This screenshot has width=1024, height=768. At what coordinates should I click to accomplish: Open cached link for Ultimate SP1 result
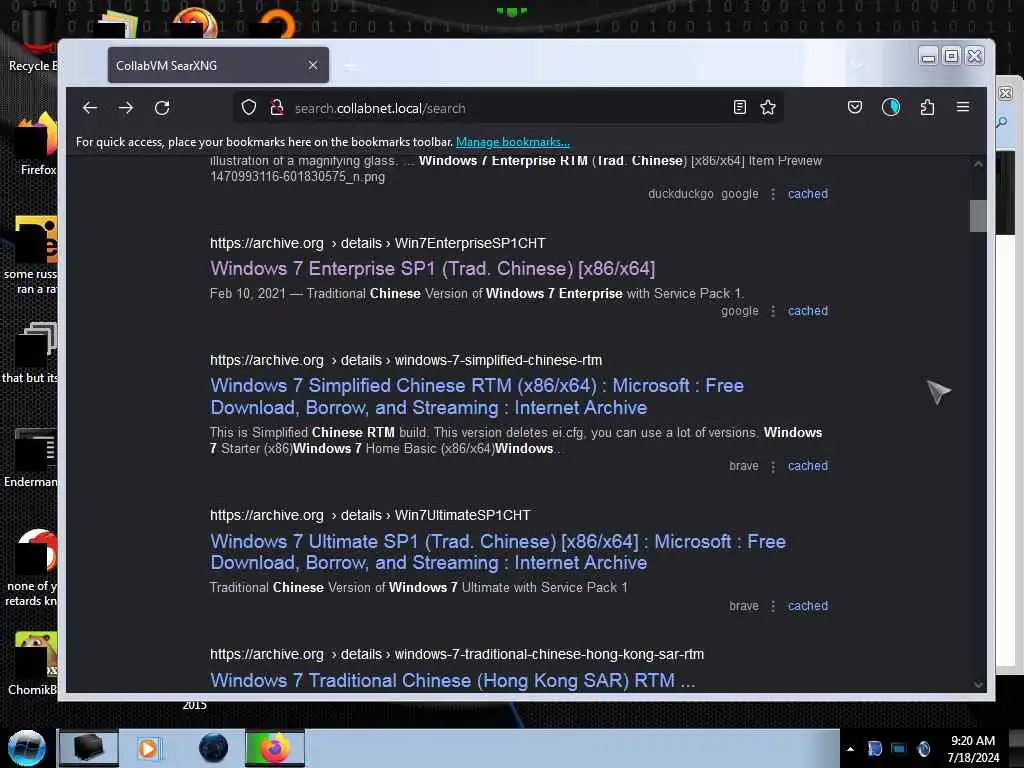808,605
